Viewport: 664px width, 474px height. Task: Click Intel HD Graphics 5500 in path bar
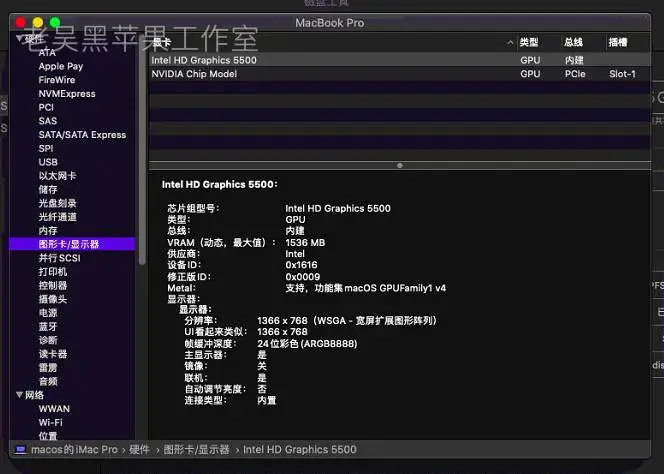pyautogui.click(x=300, y=449)
